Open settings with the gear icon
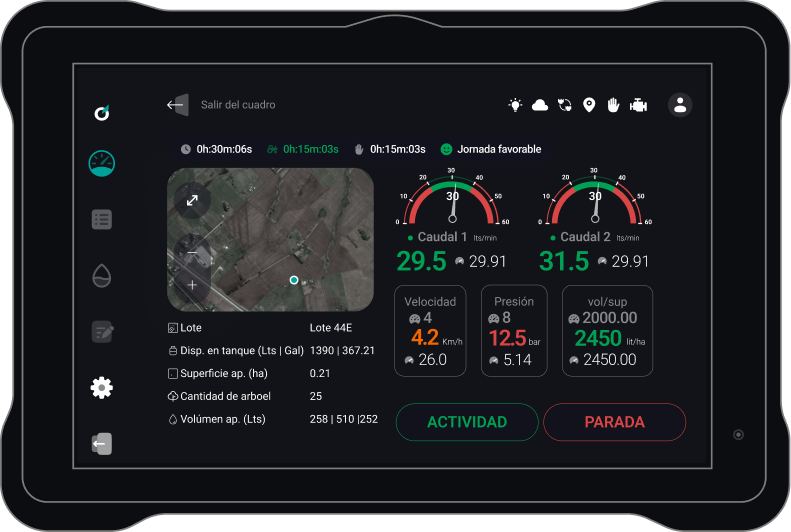This screenshot has height=532, width=791. pyautogui.click(x=101, y=388)
